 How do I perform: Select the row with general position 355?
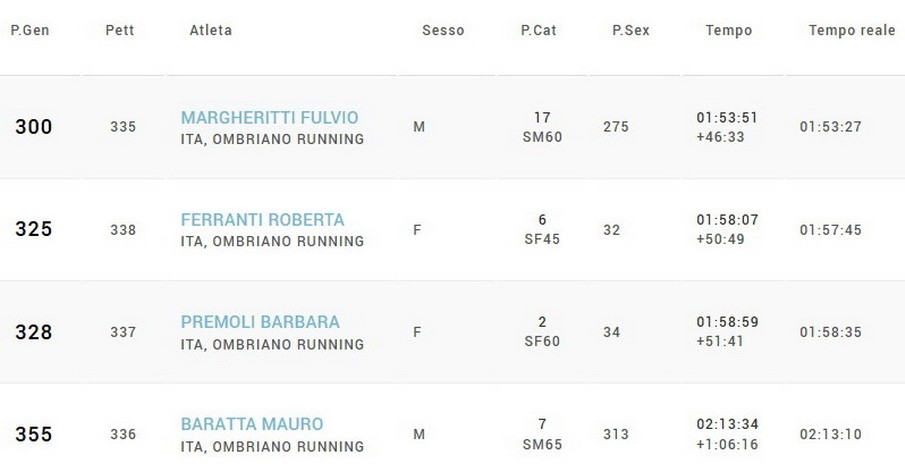(x=34, y=435)
